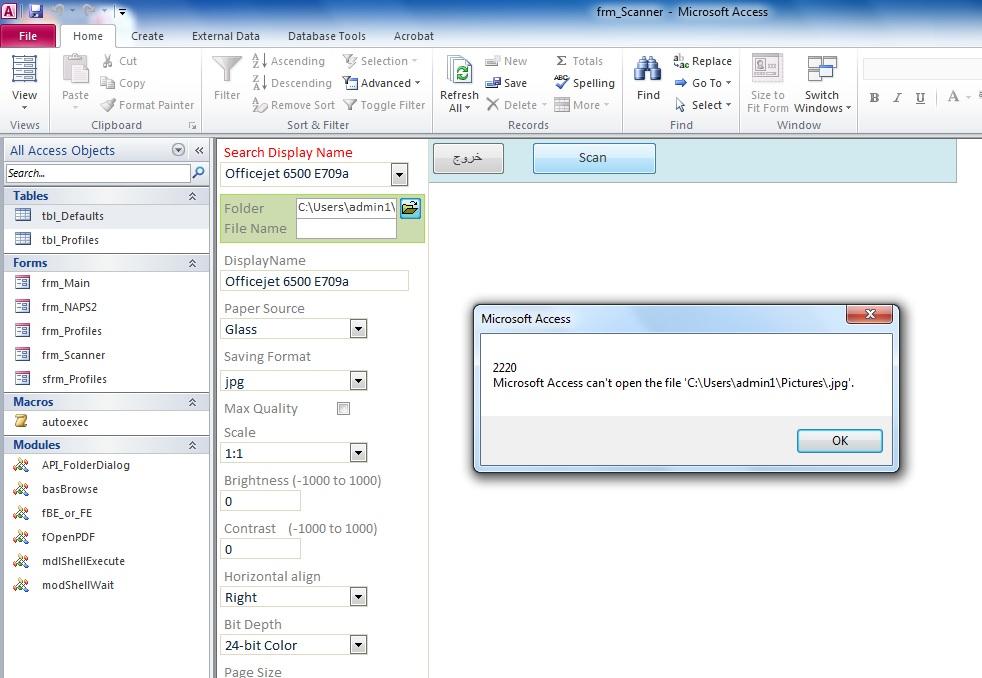Click the Totals sigma icon
982x678 pixels.
pyautogui.click(x=561, y=61)
